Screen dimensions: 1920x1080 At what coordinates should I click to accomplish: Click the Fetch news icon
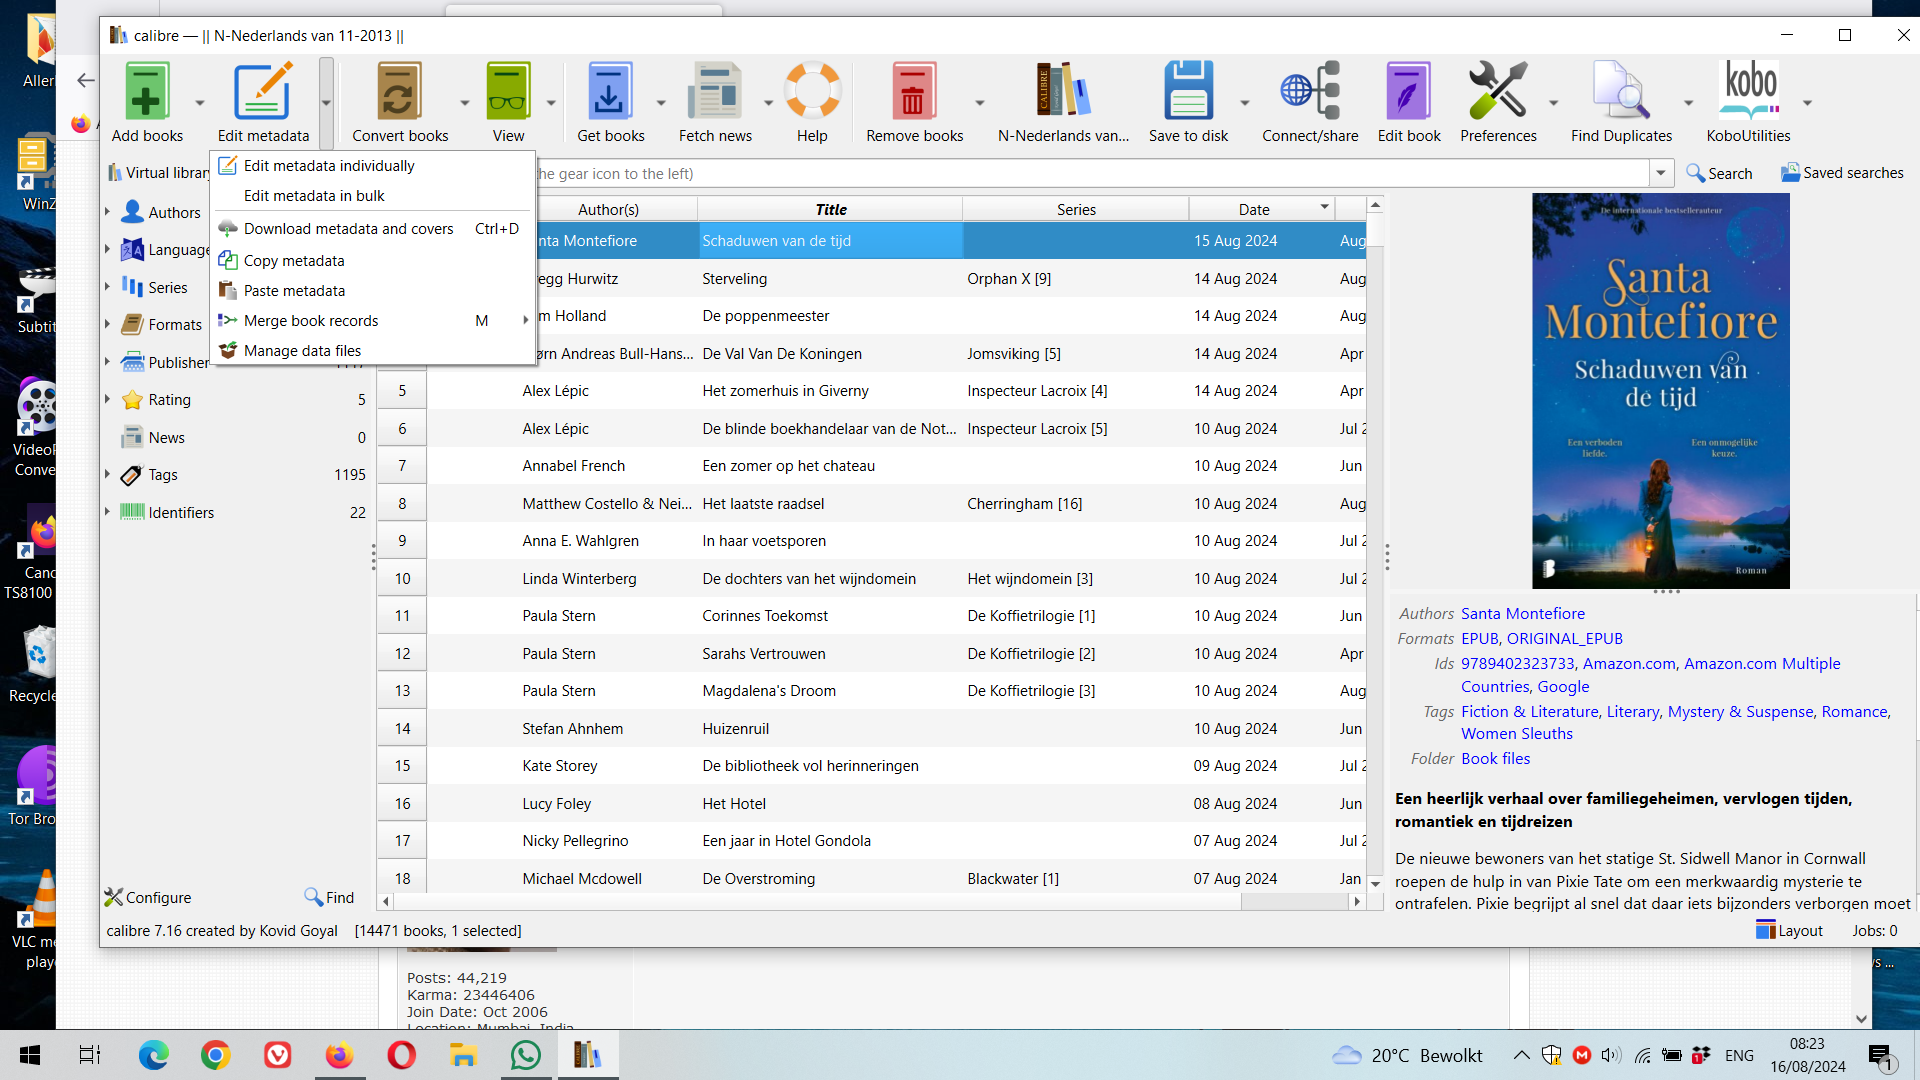coord(714,92)
